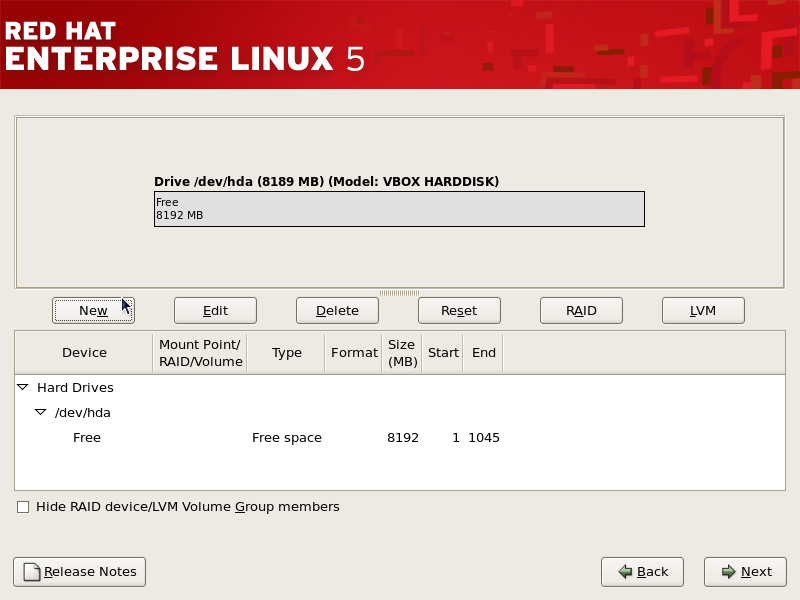Click the 1045 end cylinder value
The image size is (800, 600).
484,438
